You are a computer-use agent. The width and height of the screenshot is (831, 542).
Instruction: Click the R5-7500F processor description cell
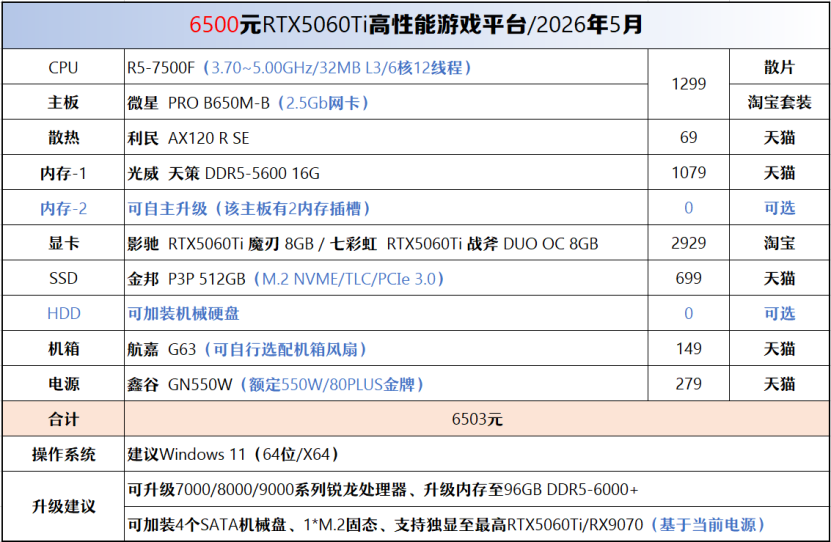pyautogui.click(x=386, y=67)
